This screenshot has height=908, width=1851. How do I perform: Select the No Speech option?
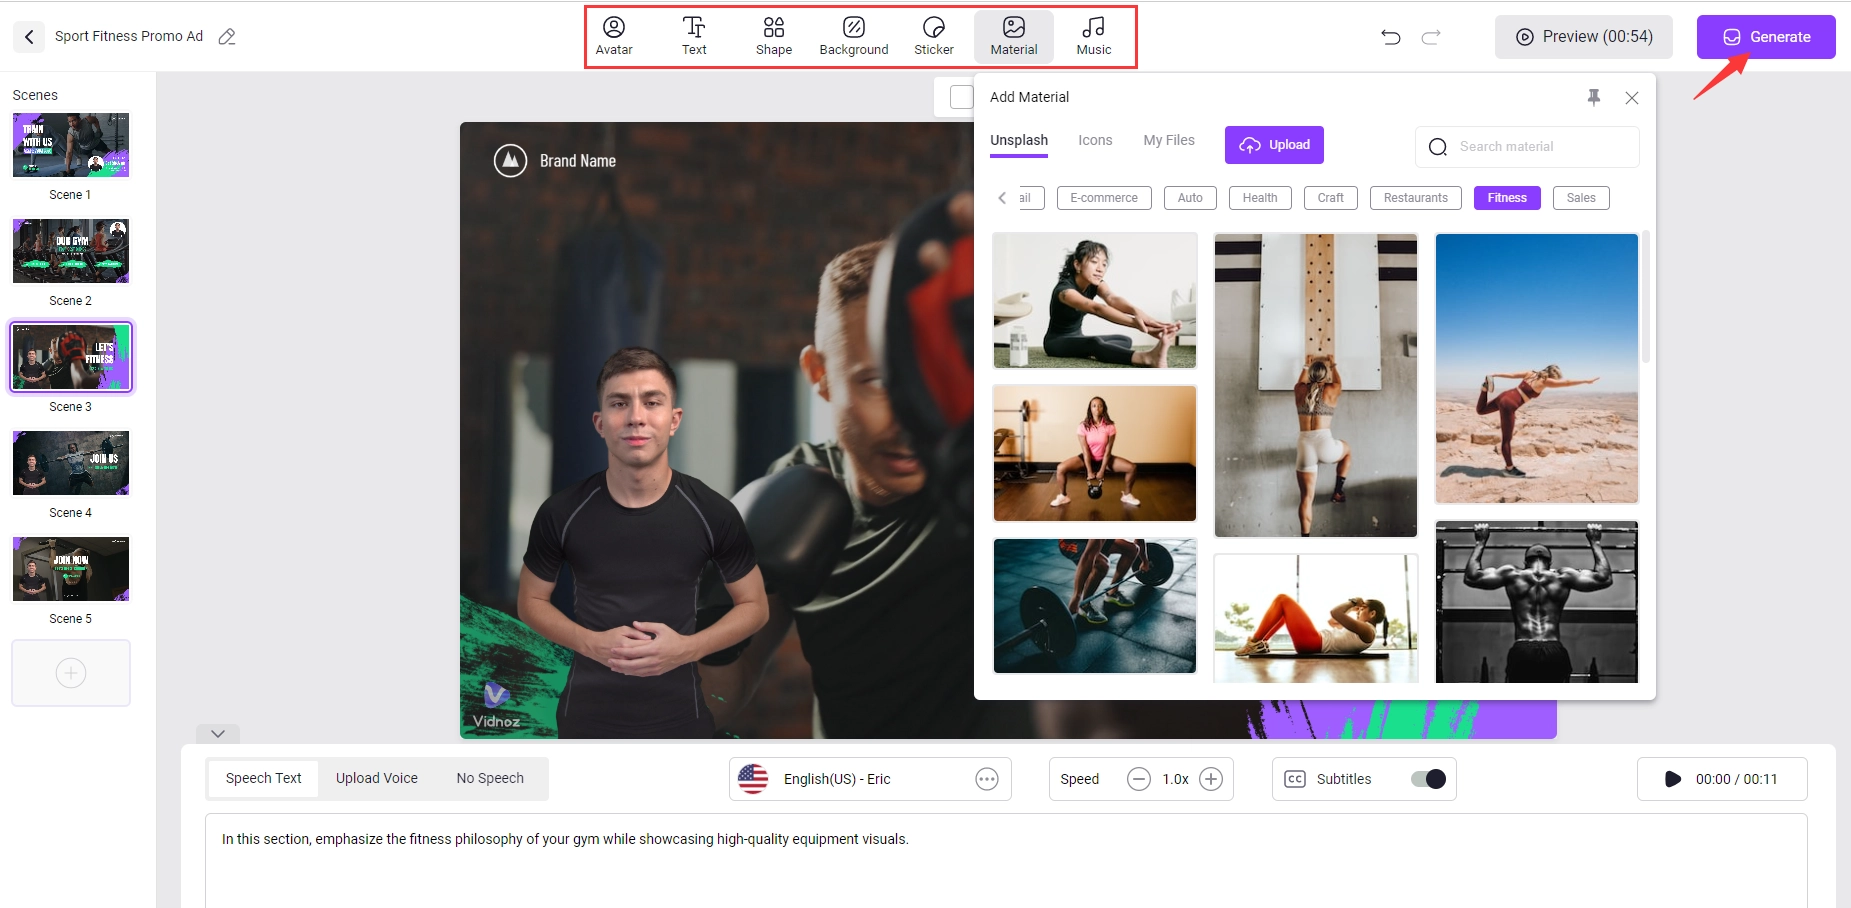490,778
